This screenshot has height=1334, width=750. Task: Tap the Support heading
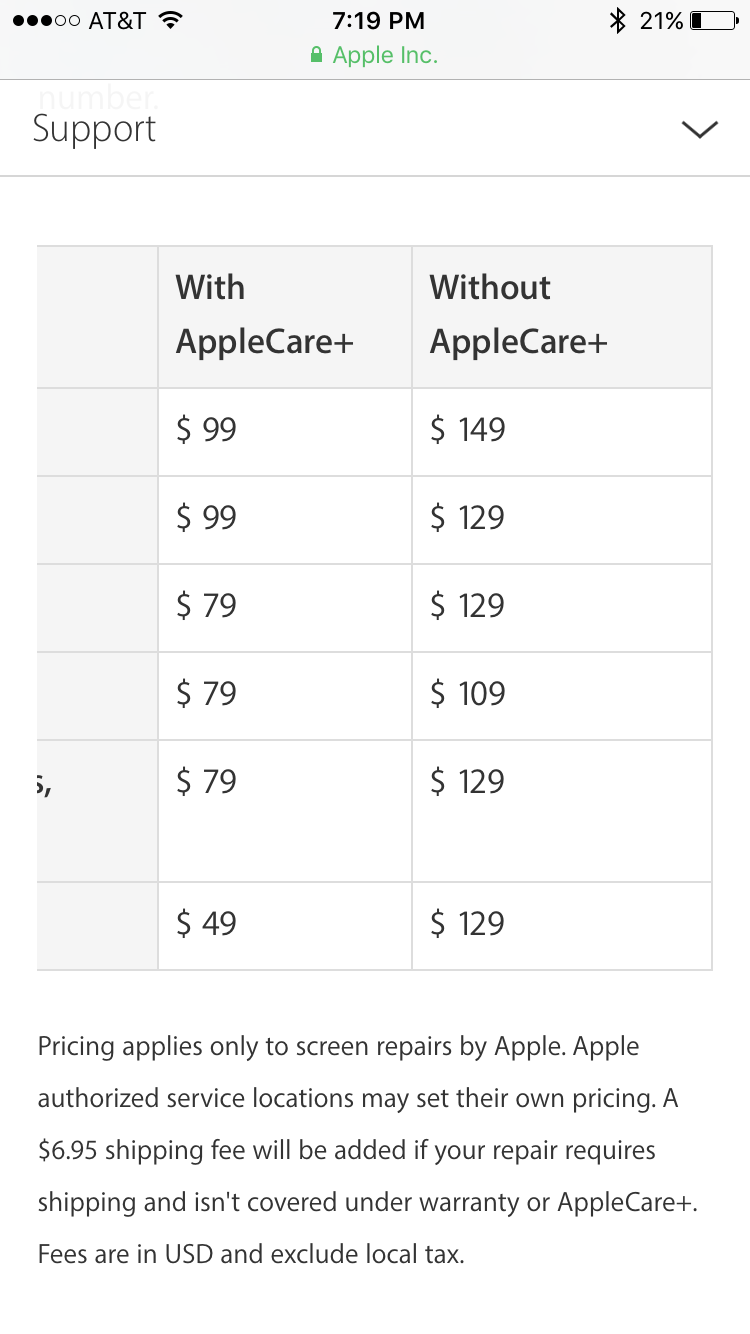click(94, 129)
